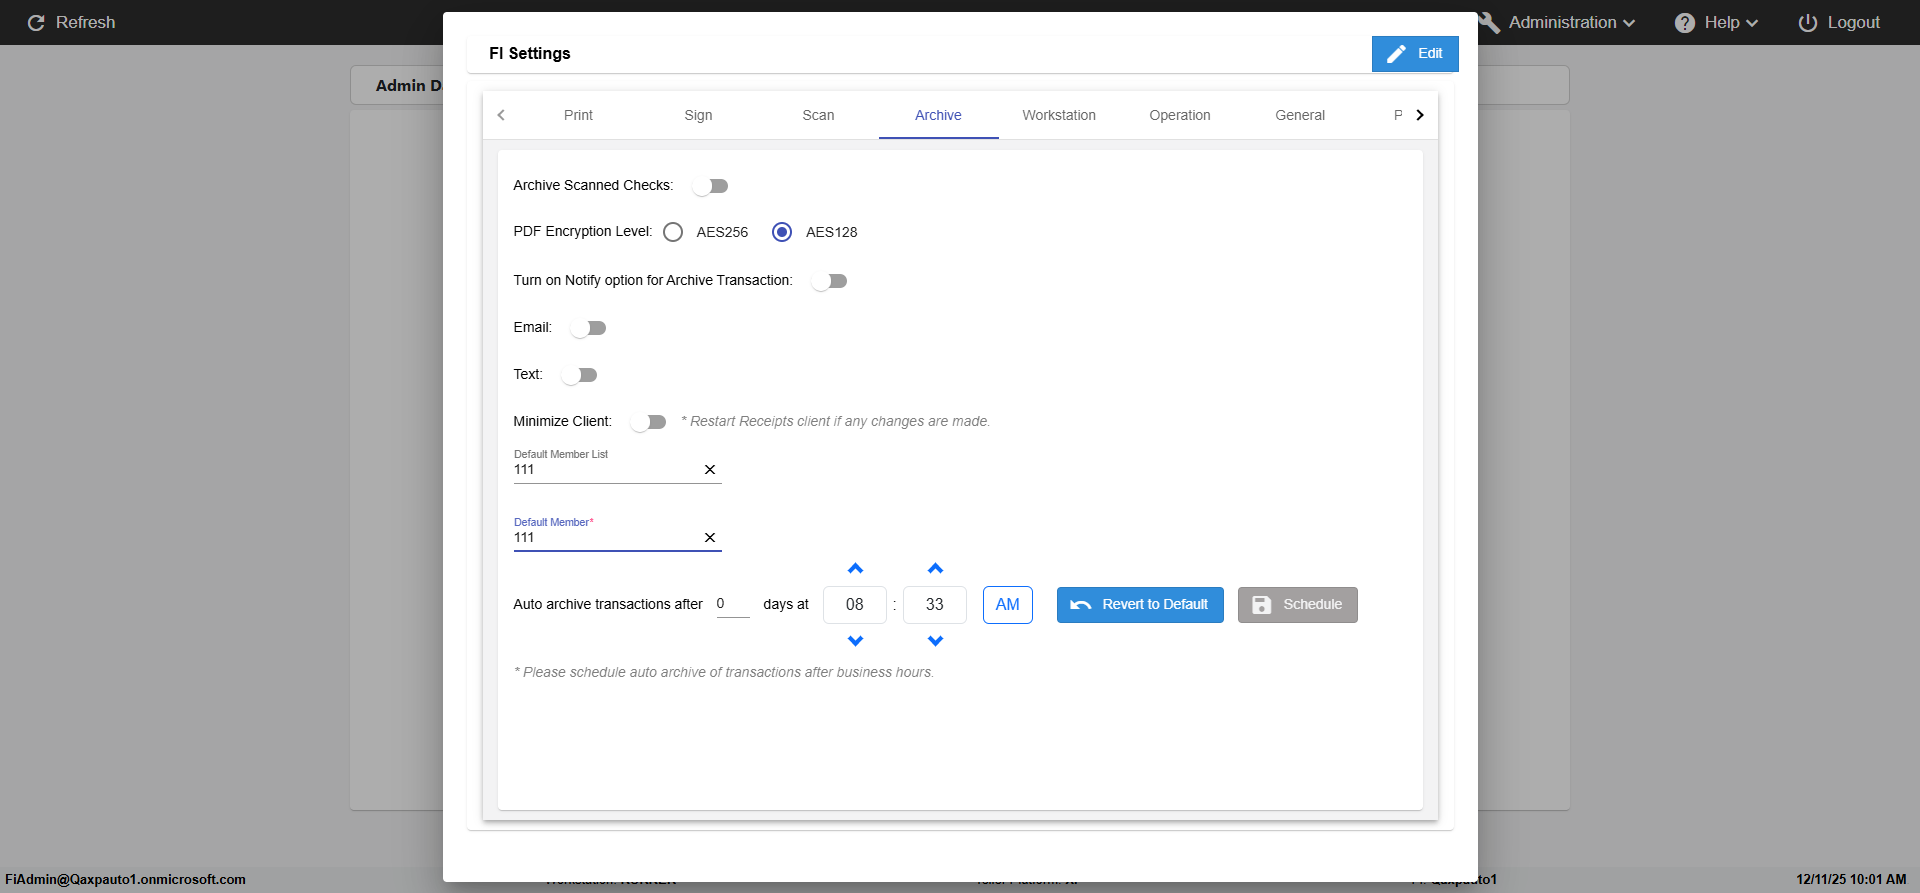
Task: Click the hour increment up arrow
Action: pyautogui.click(x=855, y=569)
